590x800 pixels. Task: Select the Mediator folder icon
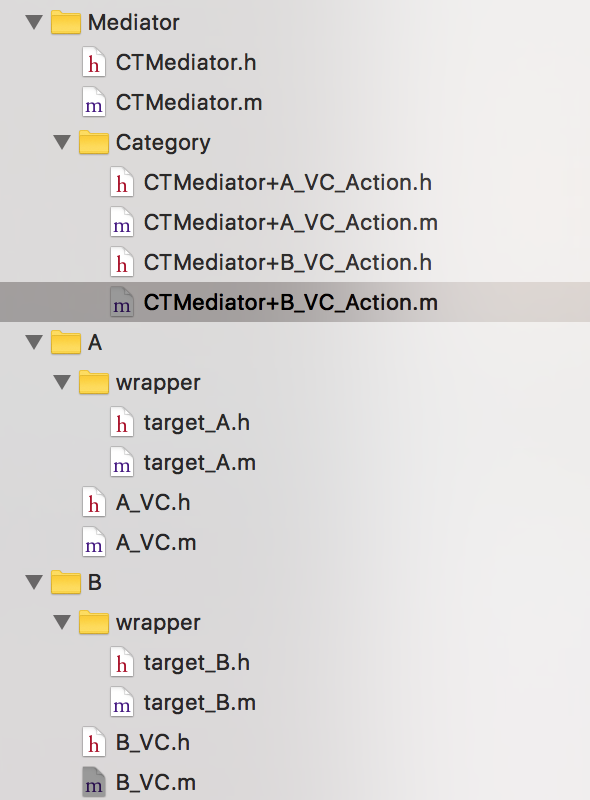(x=66, y=23)
